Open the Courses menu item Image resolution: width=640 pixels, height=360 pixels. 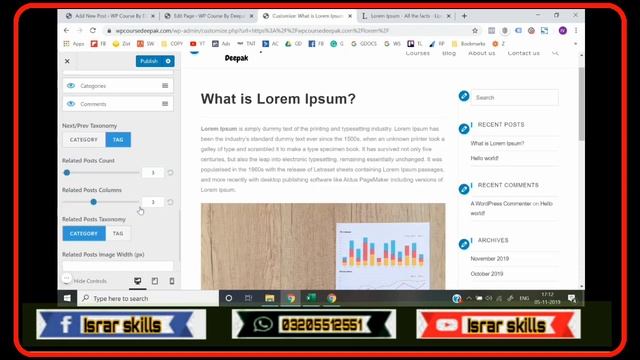[x=418, y=53]
